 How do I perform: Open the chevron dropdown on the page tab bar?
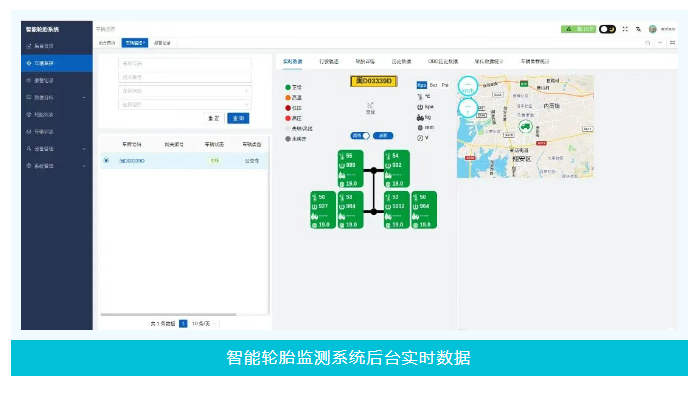(x=660, y=43)
